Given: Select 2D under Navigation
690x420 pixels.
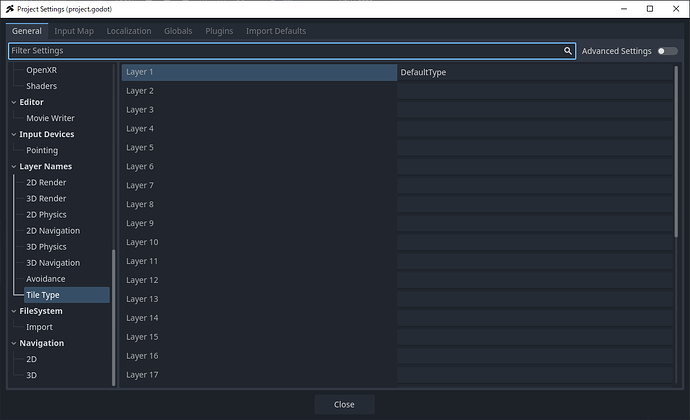Looking at the screenshot, I should [31, 359].
